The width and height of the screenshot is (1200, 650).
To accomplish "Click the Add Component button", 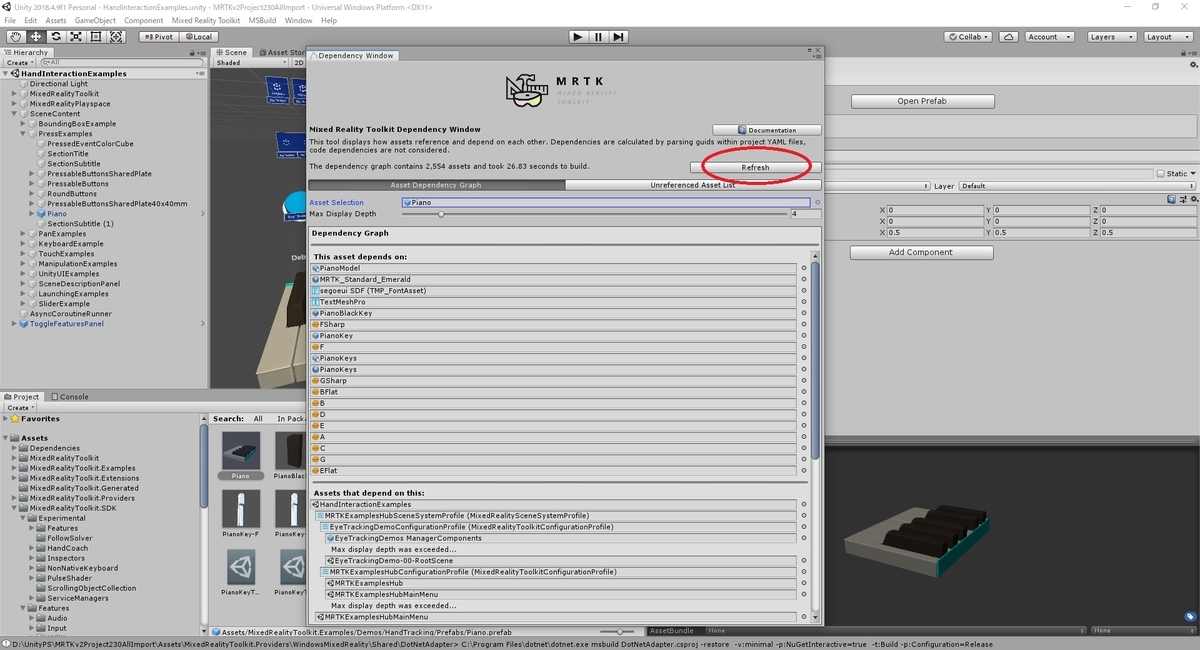I will pyautogui.click(x=921, y=252).
